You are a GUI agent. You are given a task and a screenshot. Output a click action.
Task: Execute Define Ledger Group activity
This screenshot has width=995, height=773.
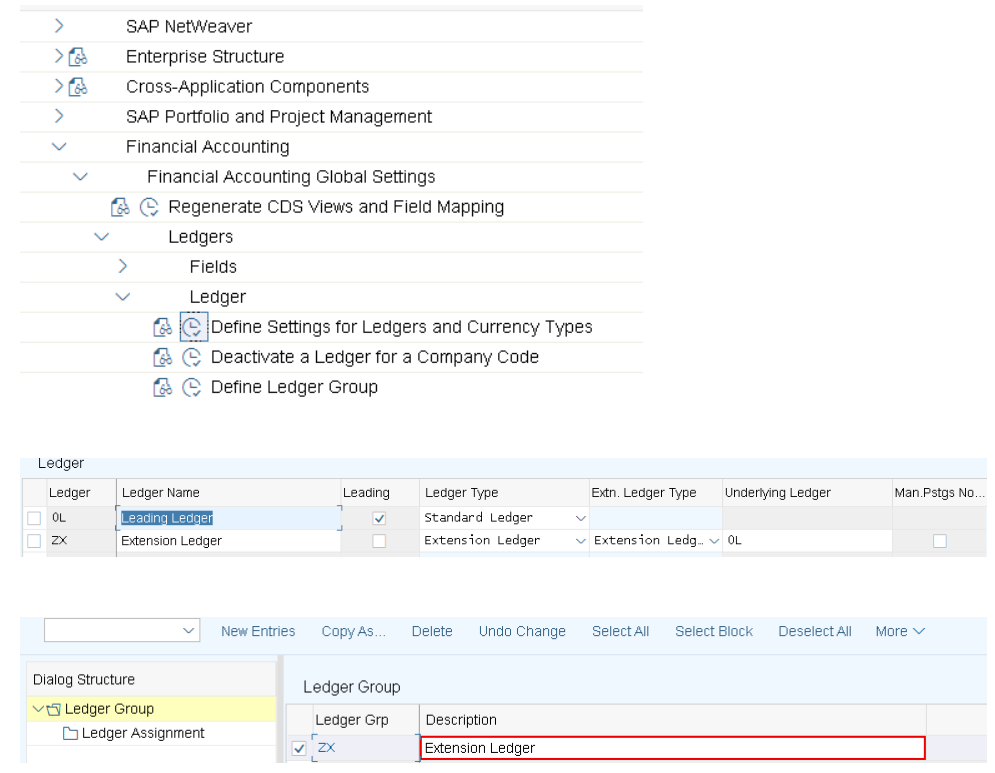(x=192, y=387)
